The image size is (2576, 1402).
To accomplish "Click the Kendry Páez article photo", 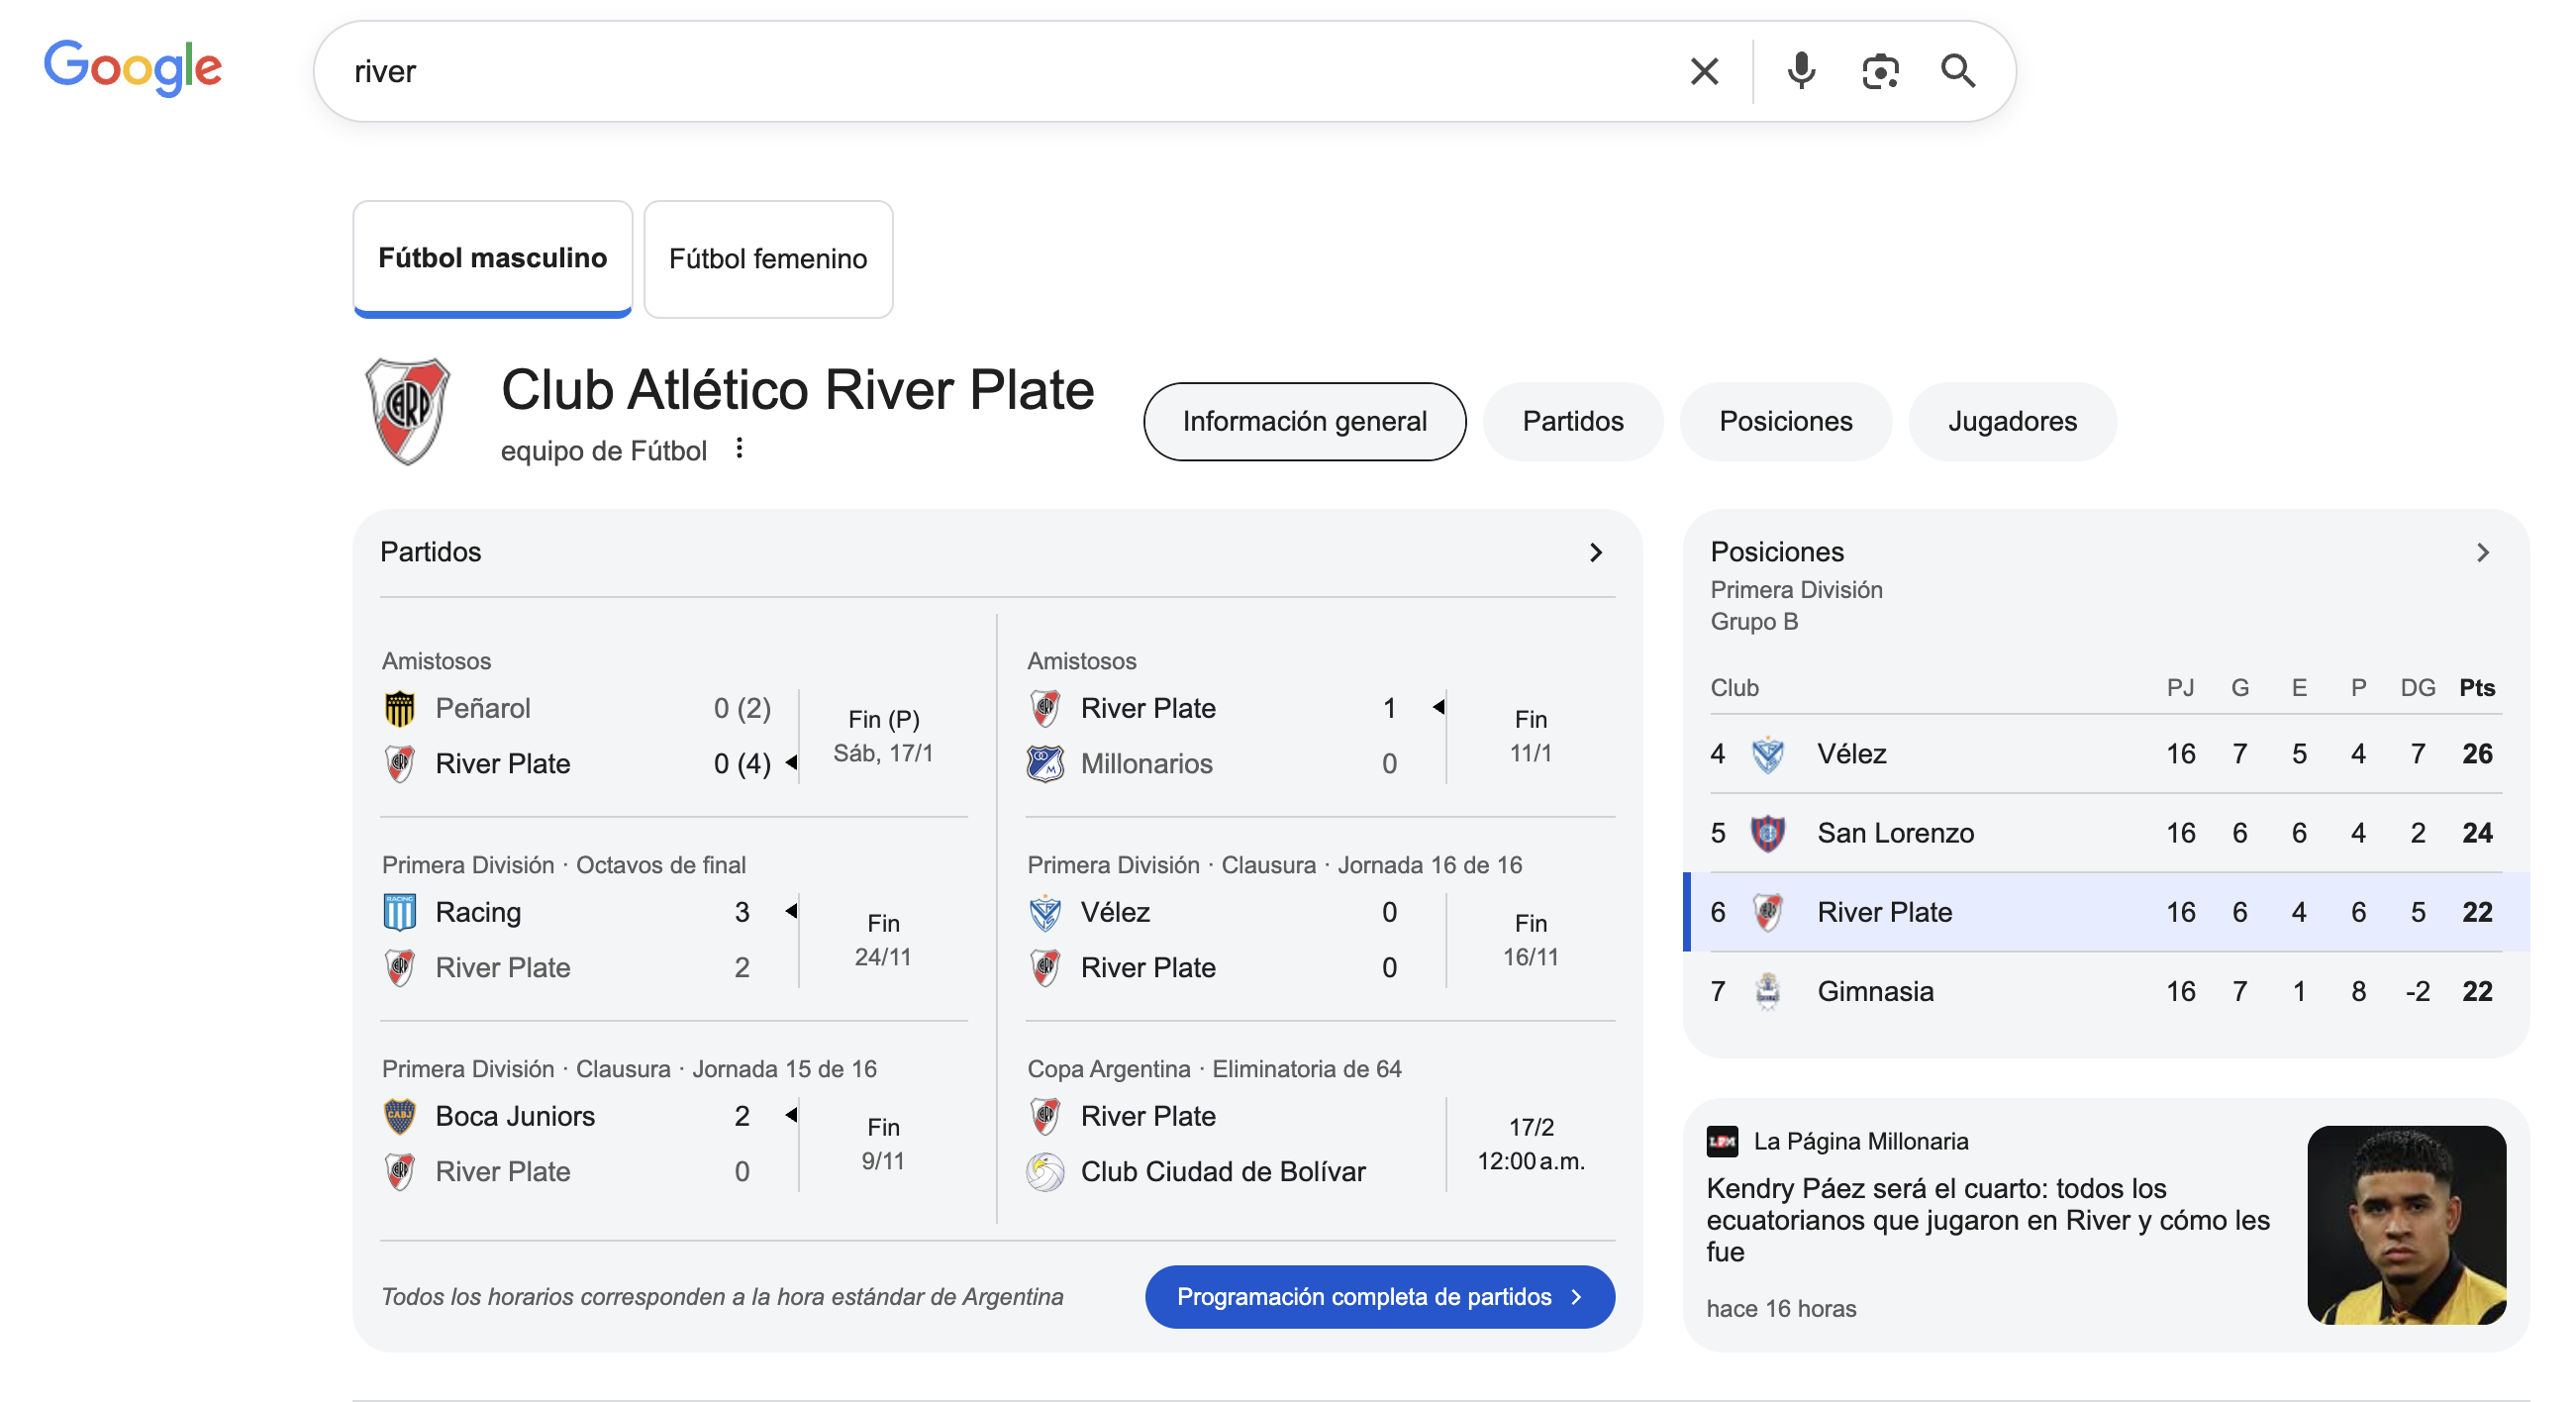I will coord(2405,1224).
